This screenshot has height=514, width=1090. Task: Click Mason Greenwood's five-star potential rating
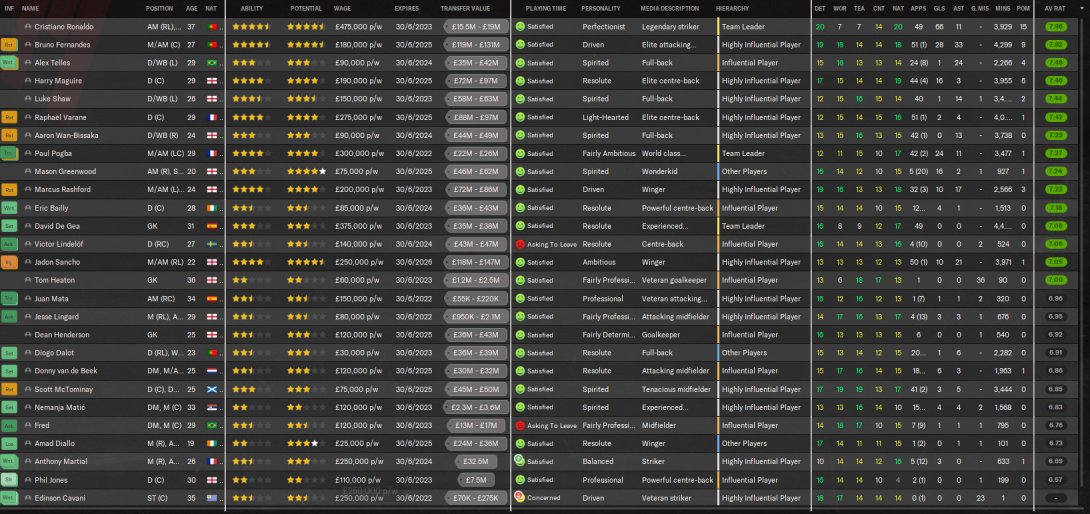click(307, 171)
